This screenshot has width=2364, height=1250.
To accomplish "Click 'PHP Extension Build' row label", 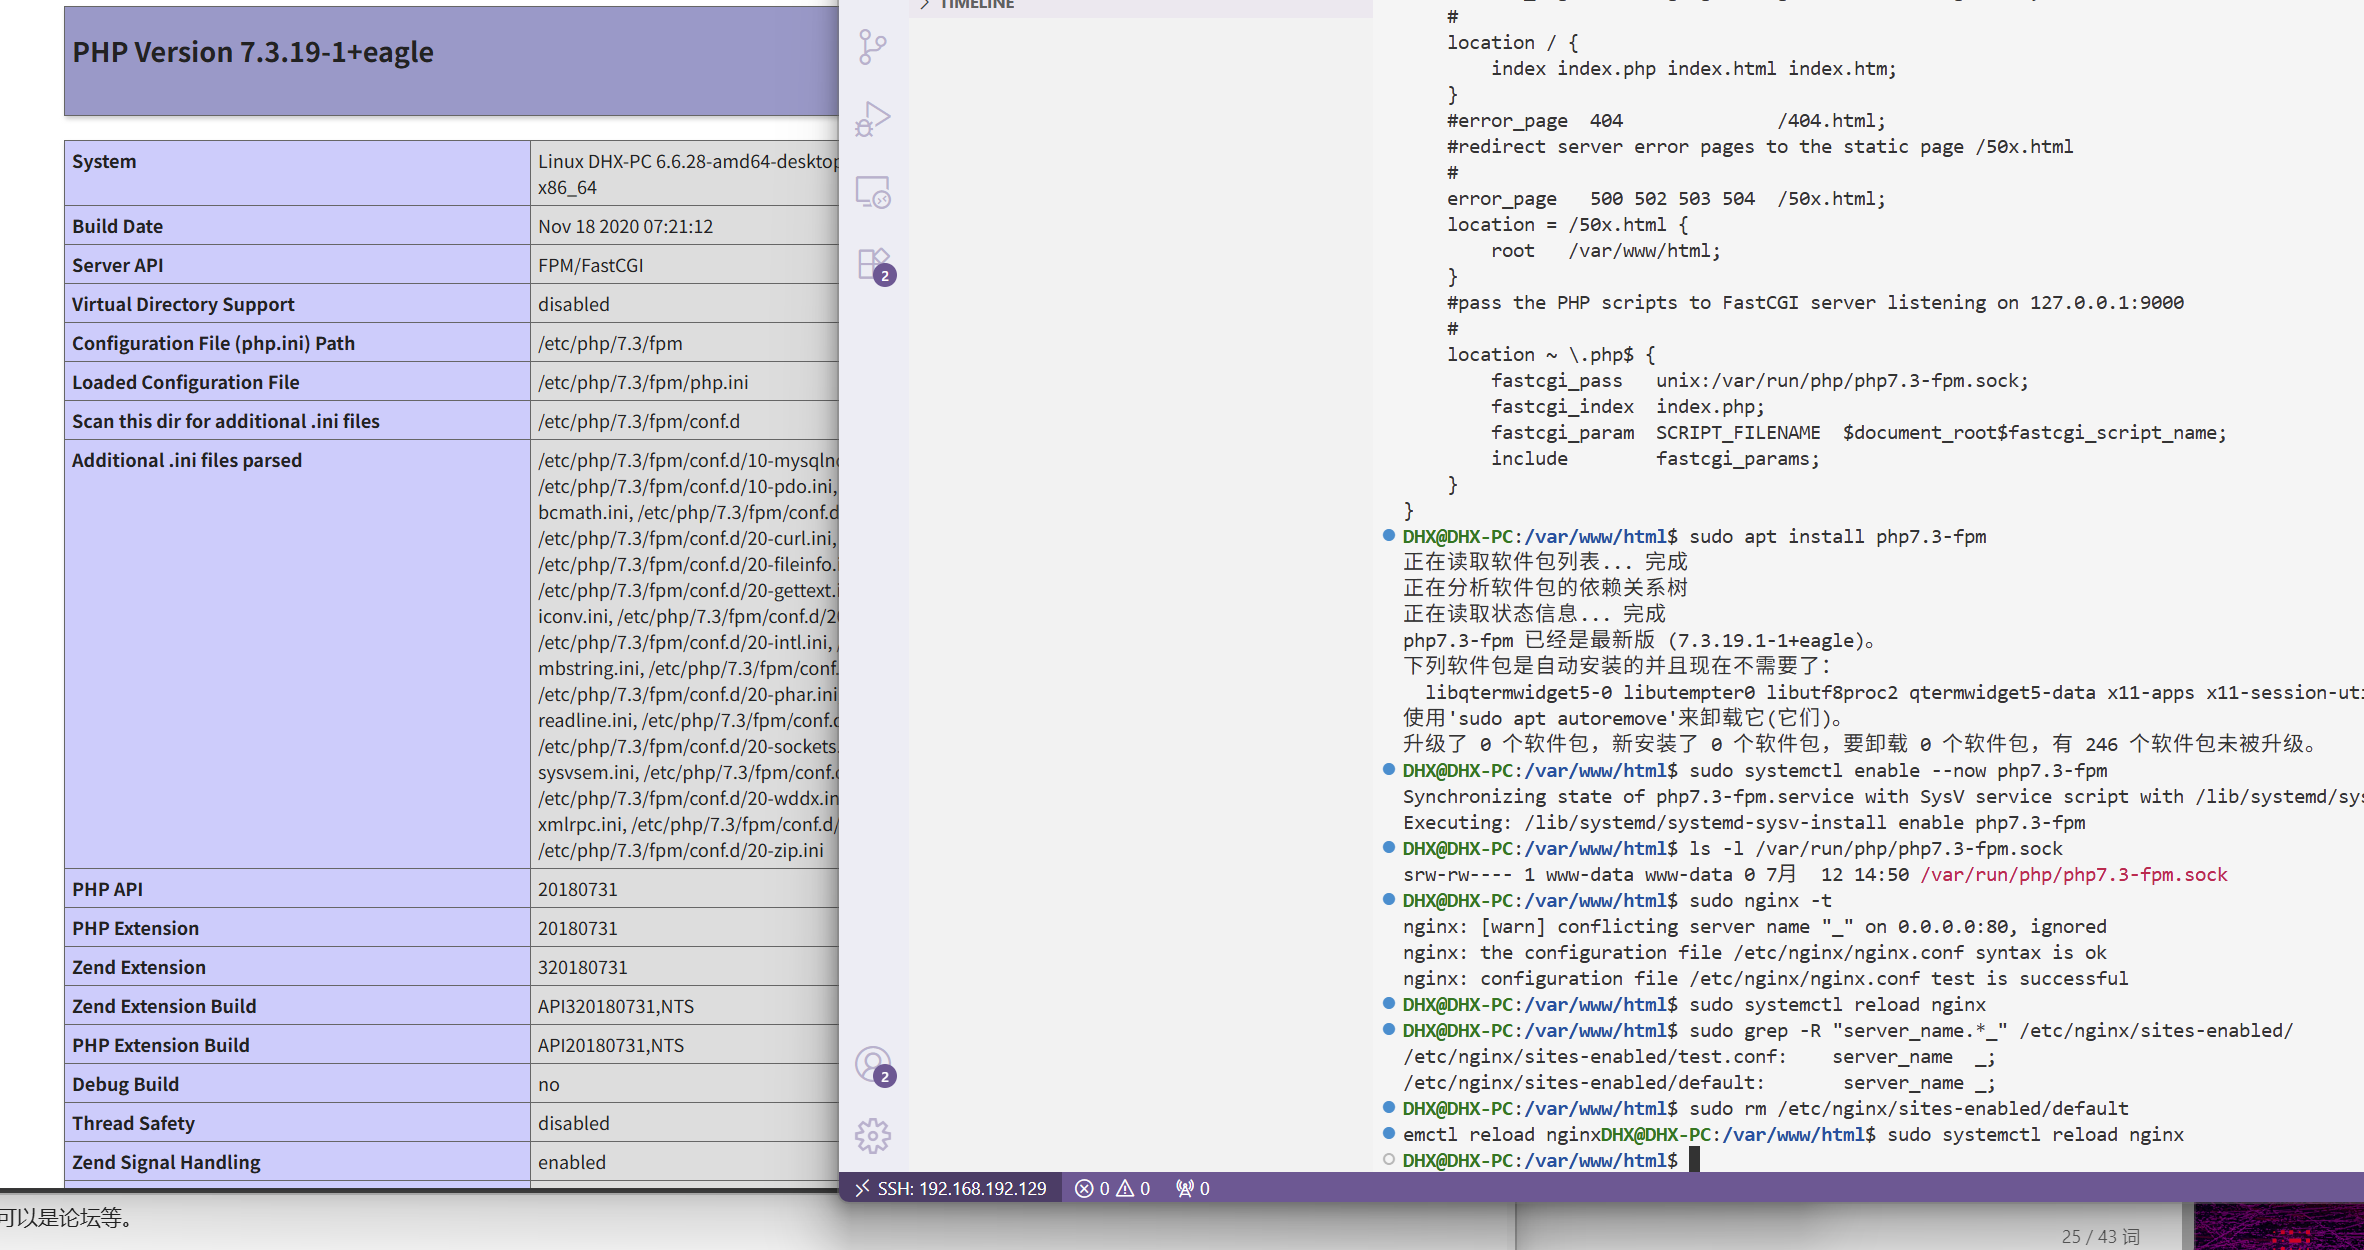I will [x=161, y=1045].
